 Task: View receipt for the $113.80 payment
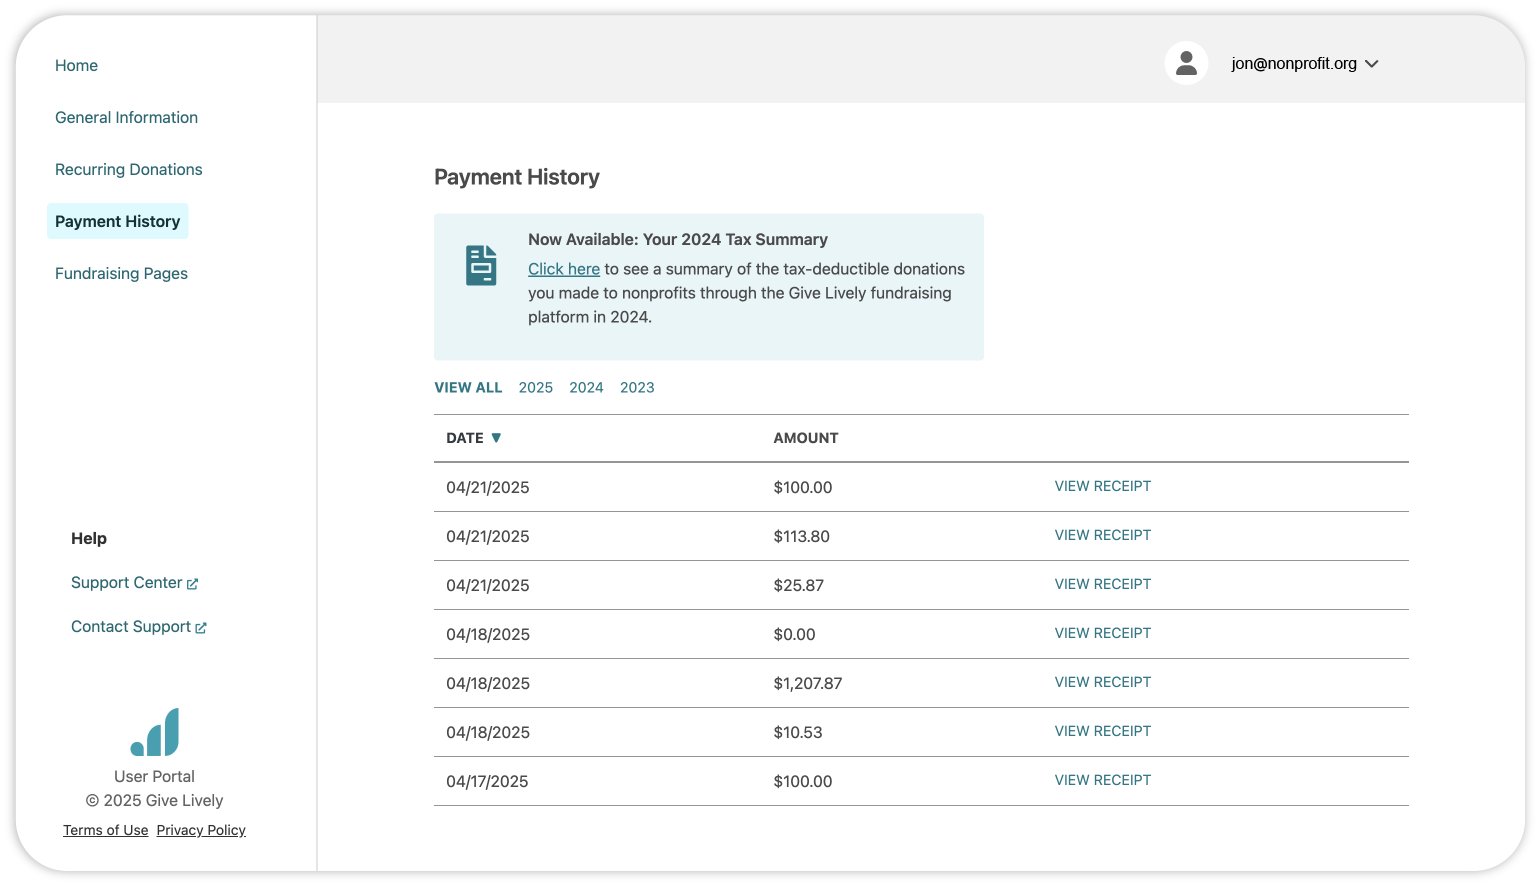pyautogui.click(x=1103, y=535)
